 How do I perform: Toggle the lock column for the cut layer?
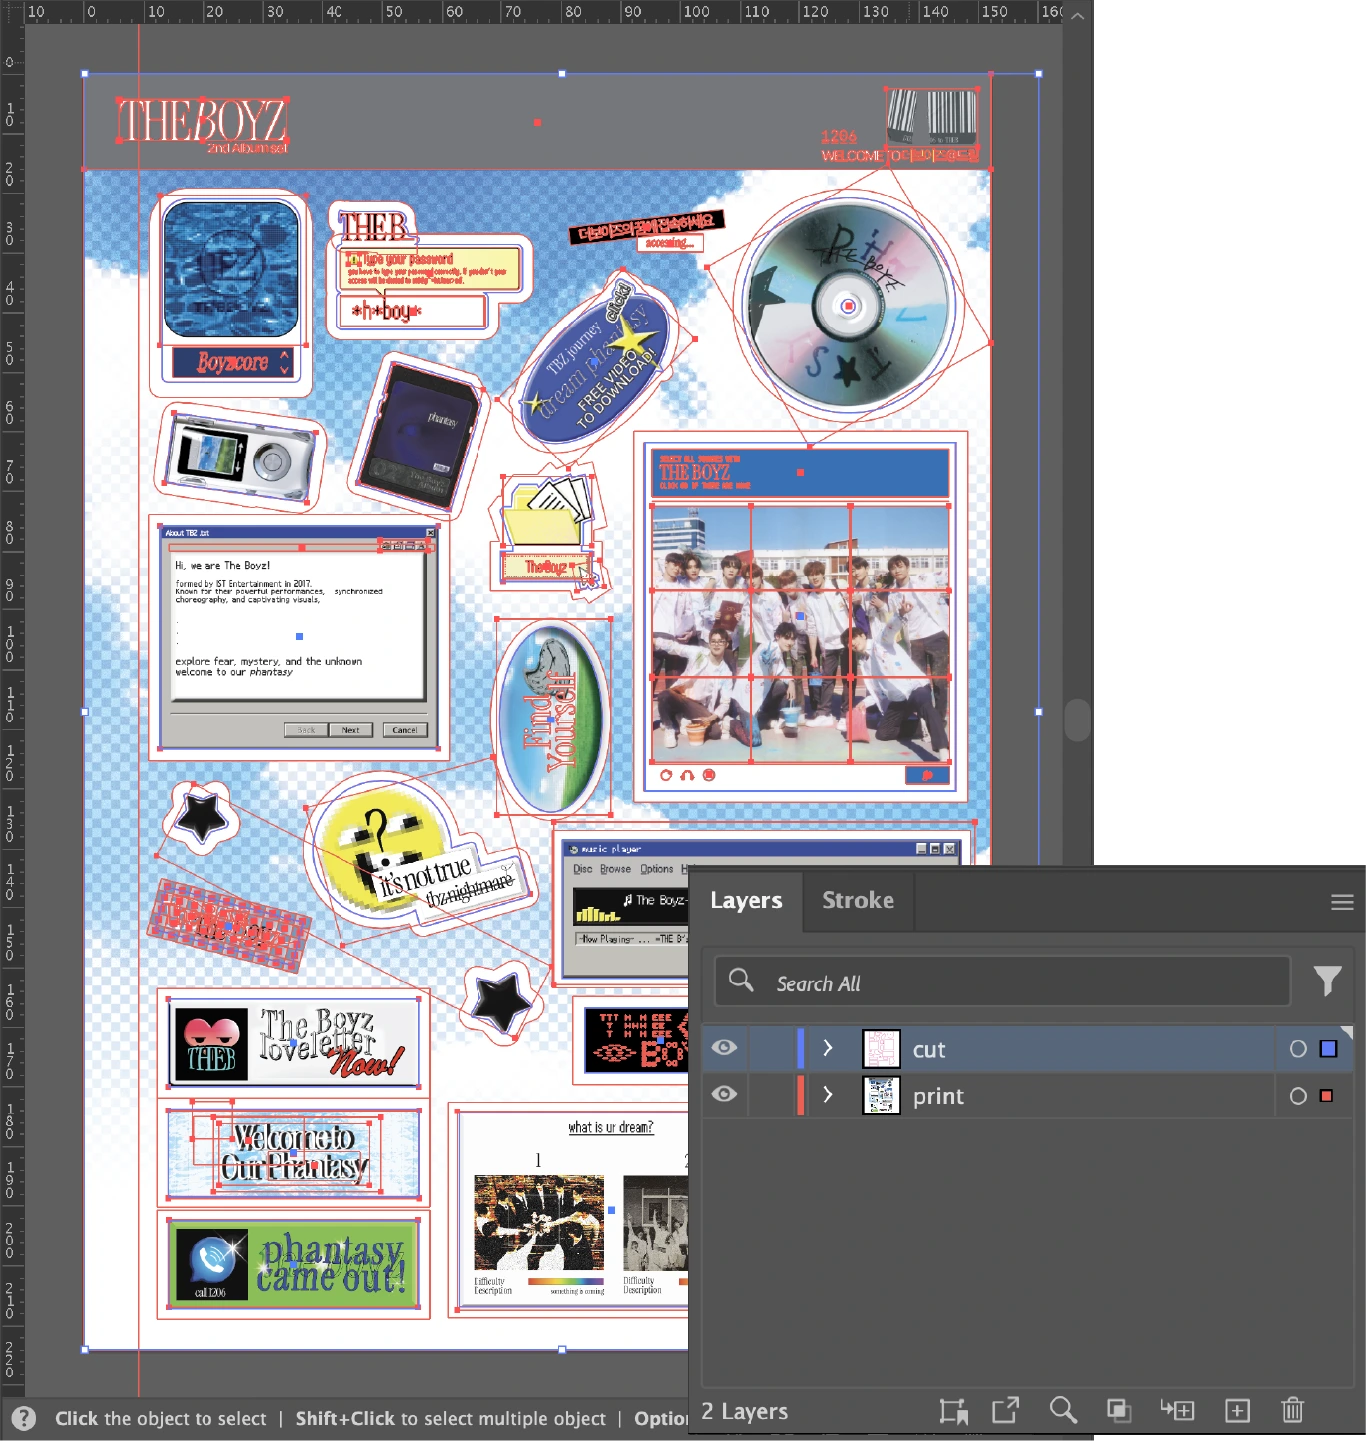point(771,1048)
